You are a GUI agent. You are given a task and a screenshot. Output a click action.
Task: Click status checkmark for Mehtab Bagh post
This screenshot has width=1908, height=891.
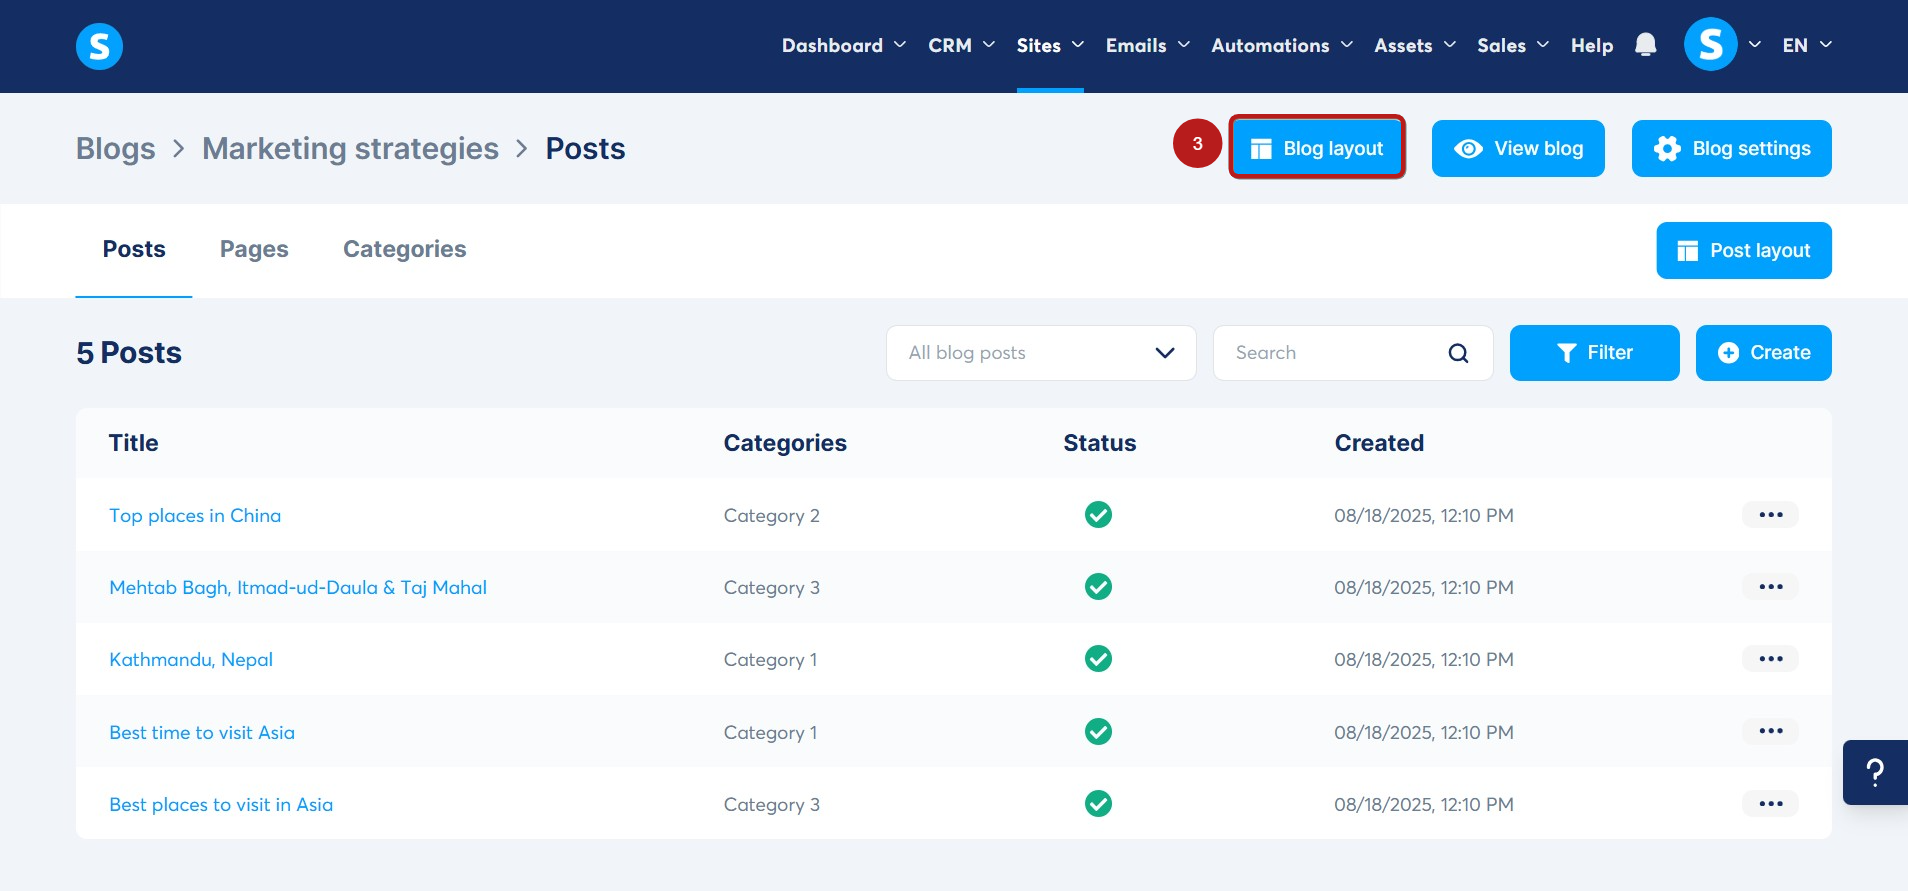(1098, 587)
